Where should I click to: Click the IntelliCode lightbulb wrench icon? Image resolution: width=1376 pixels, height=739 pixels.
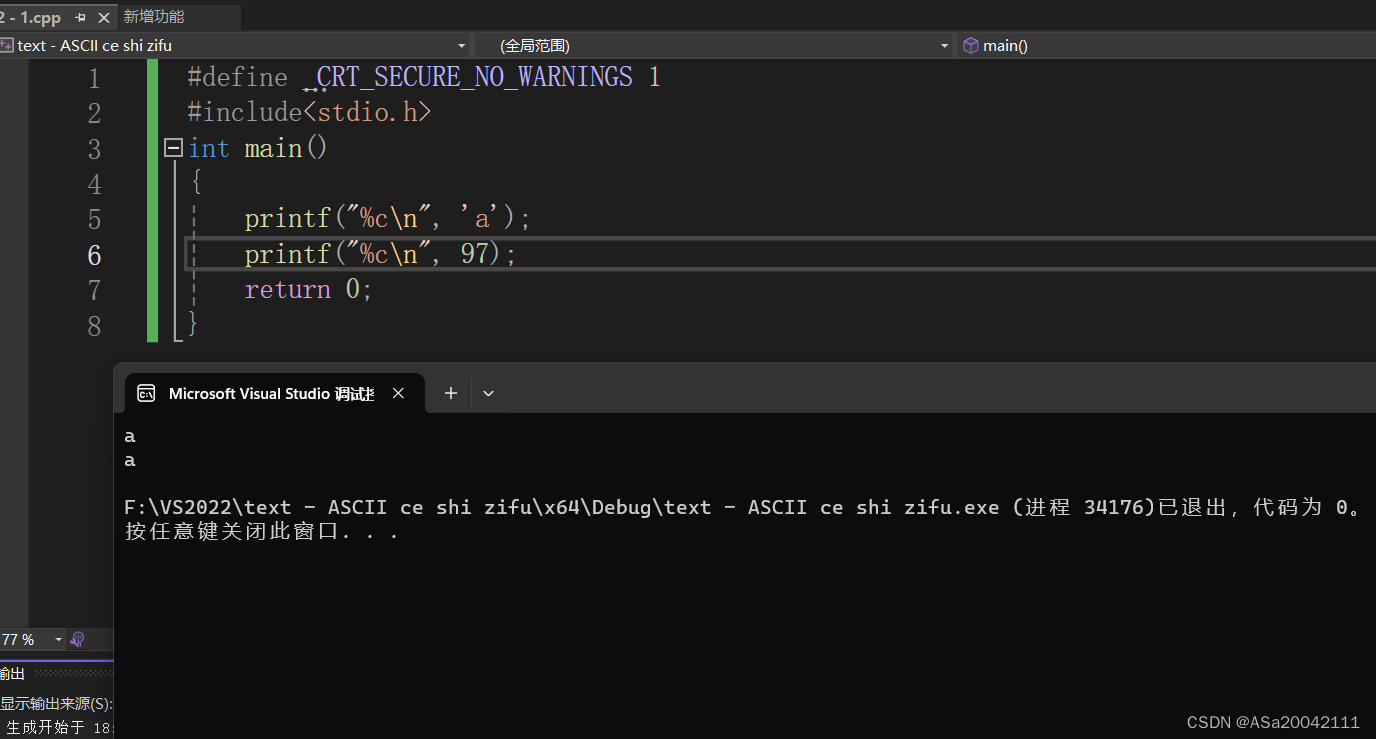click(78, 640)
